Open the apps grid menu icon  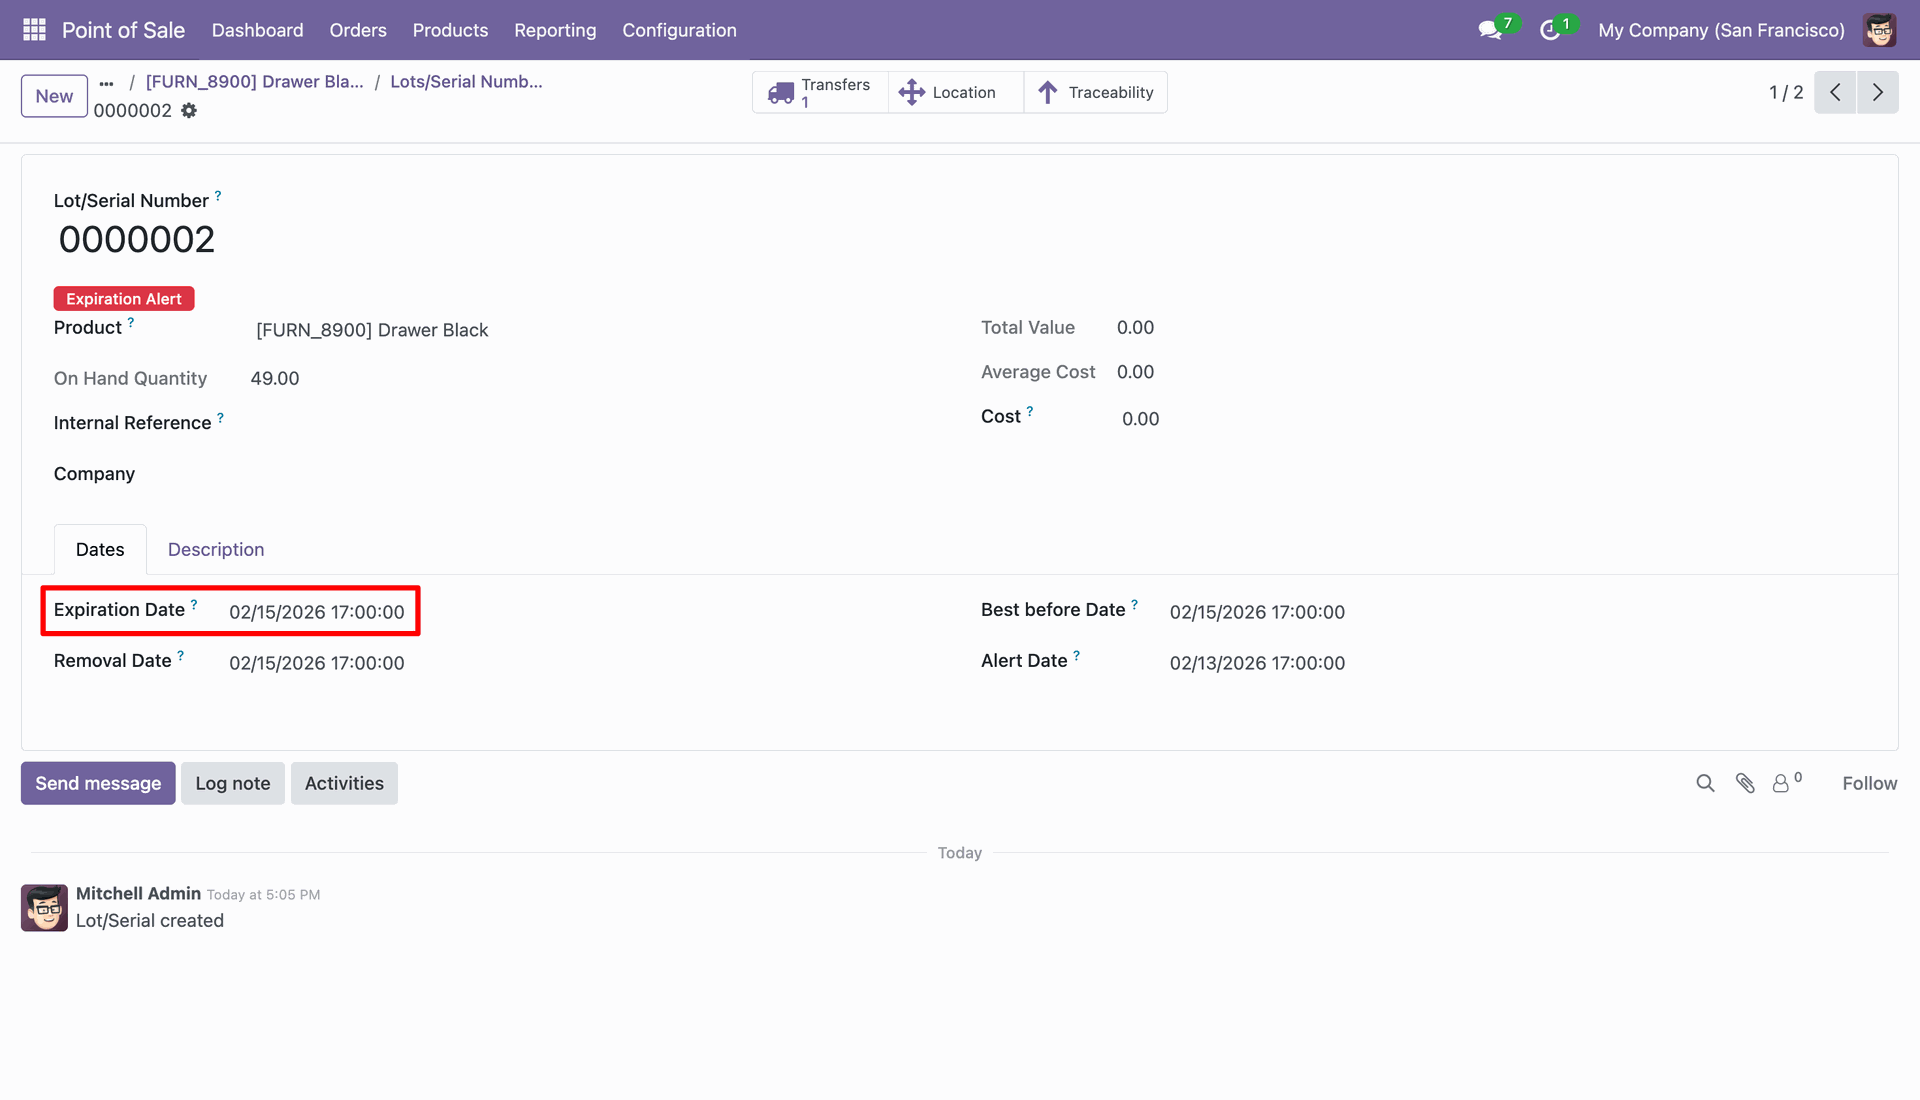(34, 30)
